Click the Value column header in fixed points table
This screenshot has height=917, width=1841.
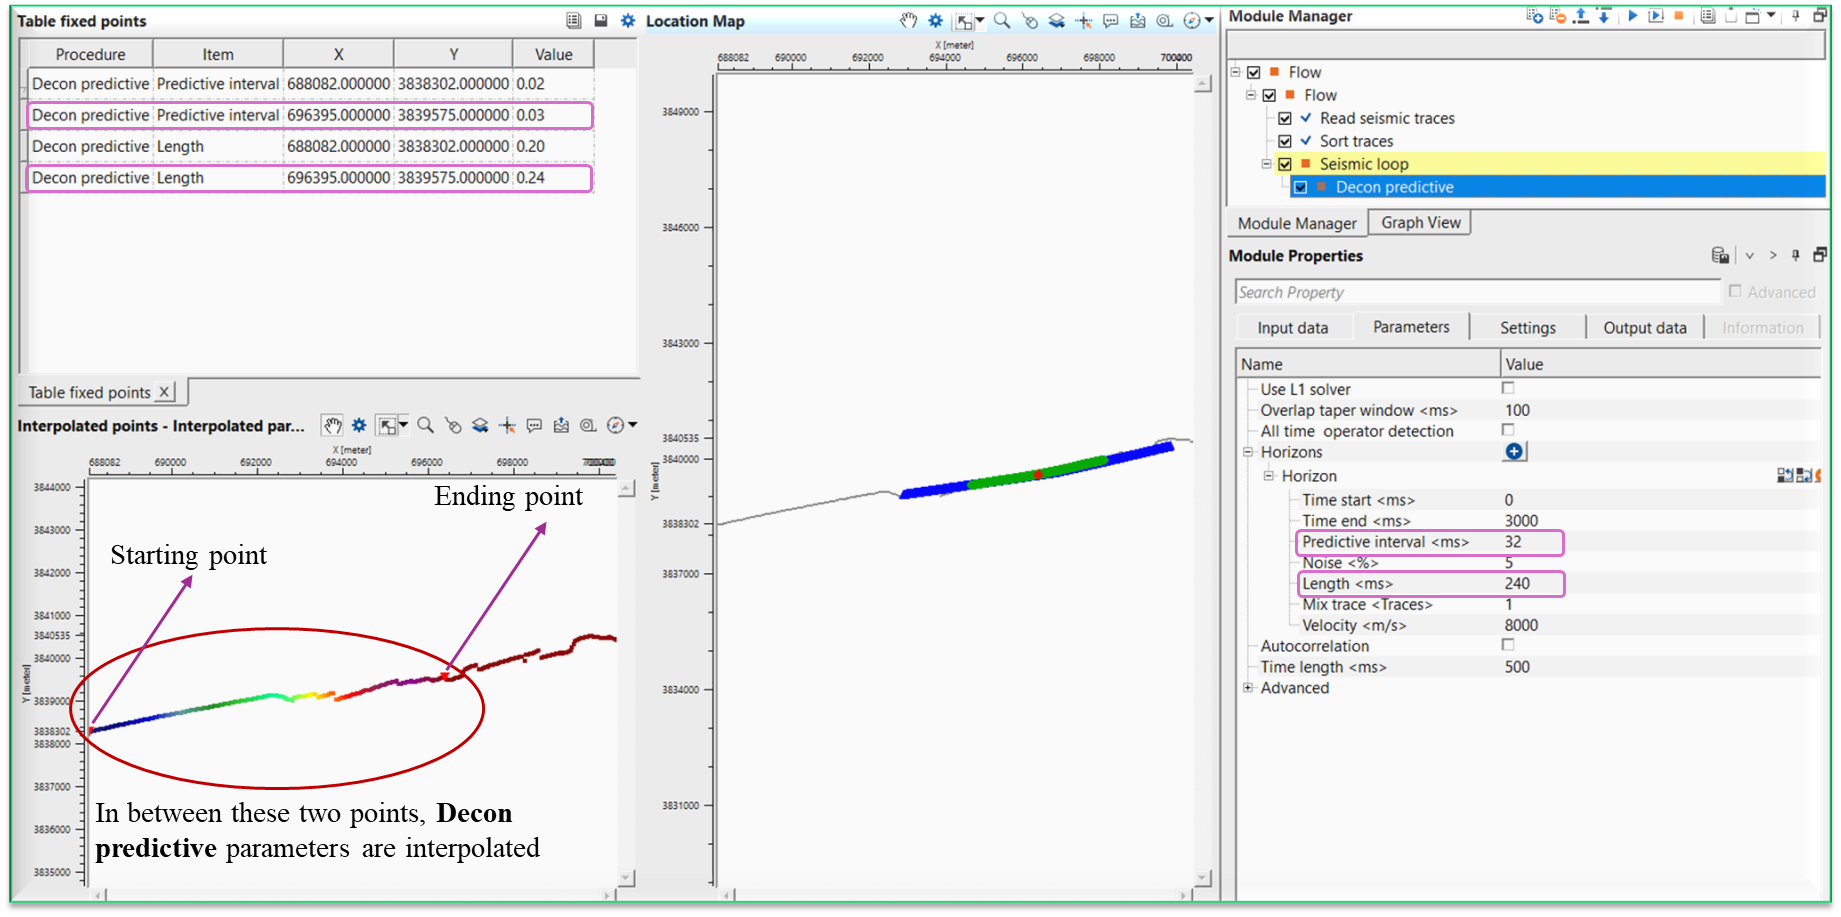553,55
